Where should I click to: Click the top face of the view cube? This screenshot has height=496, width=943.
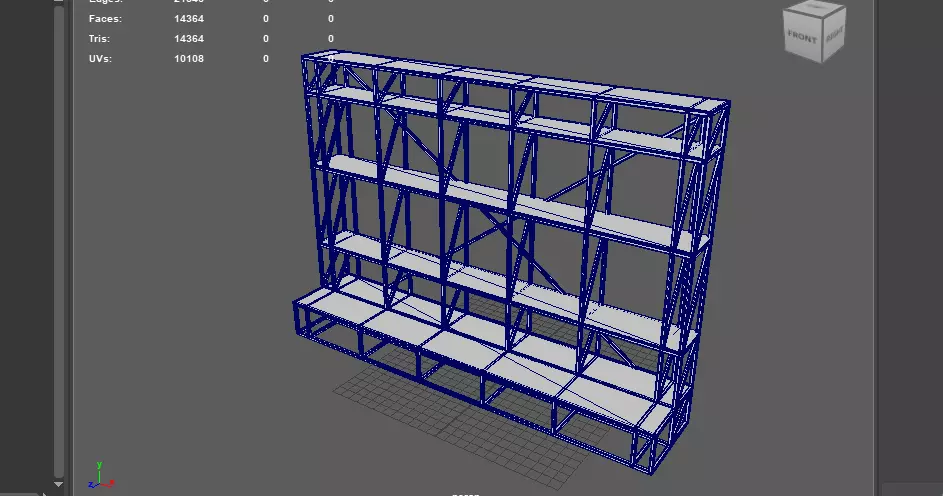point(816,7)
